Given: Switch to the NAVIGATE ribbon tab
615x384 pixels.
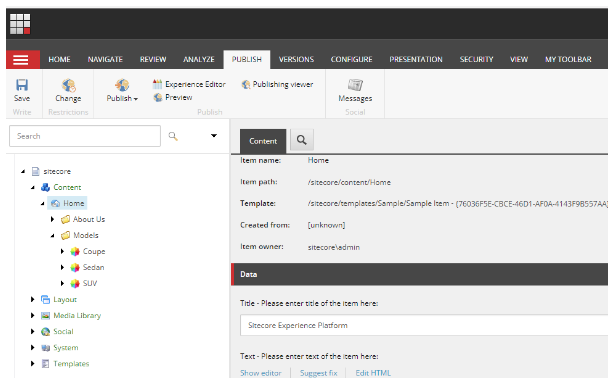Looking at the screenshot, I should point(105,60).
